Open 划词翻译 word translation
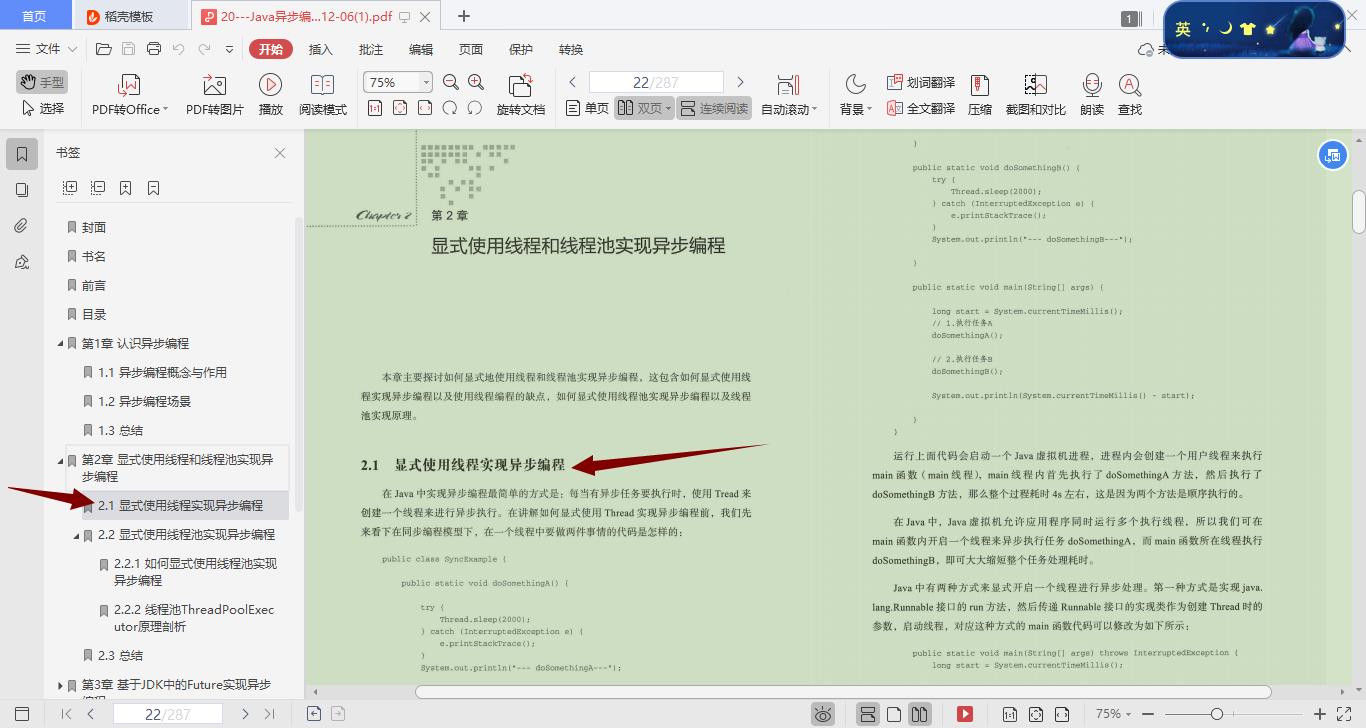 [x=920, y=82]
